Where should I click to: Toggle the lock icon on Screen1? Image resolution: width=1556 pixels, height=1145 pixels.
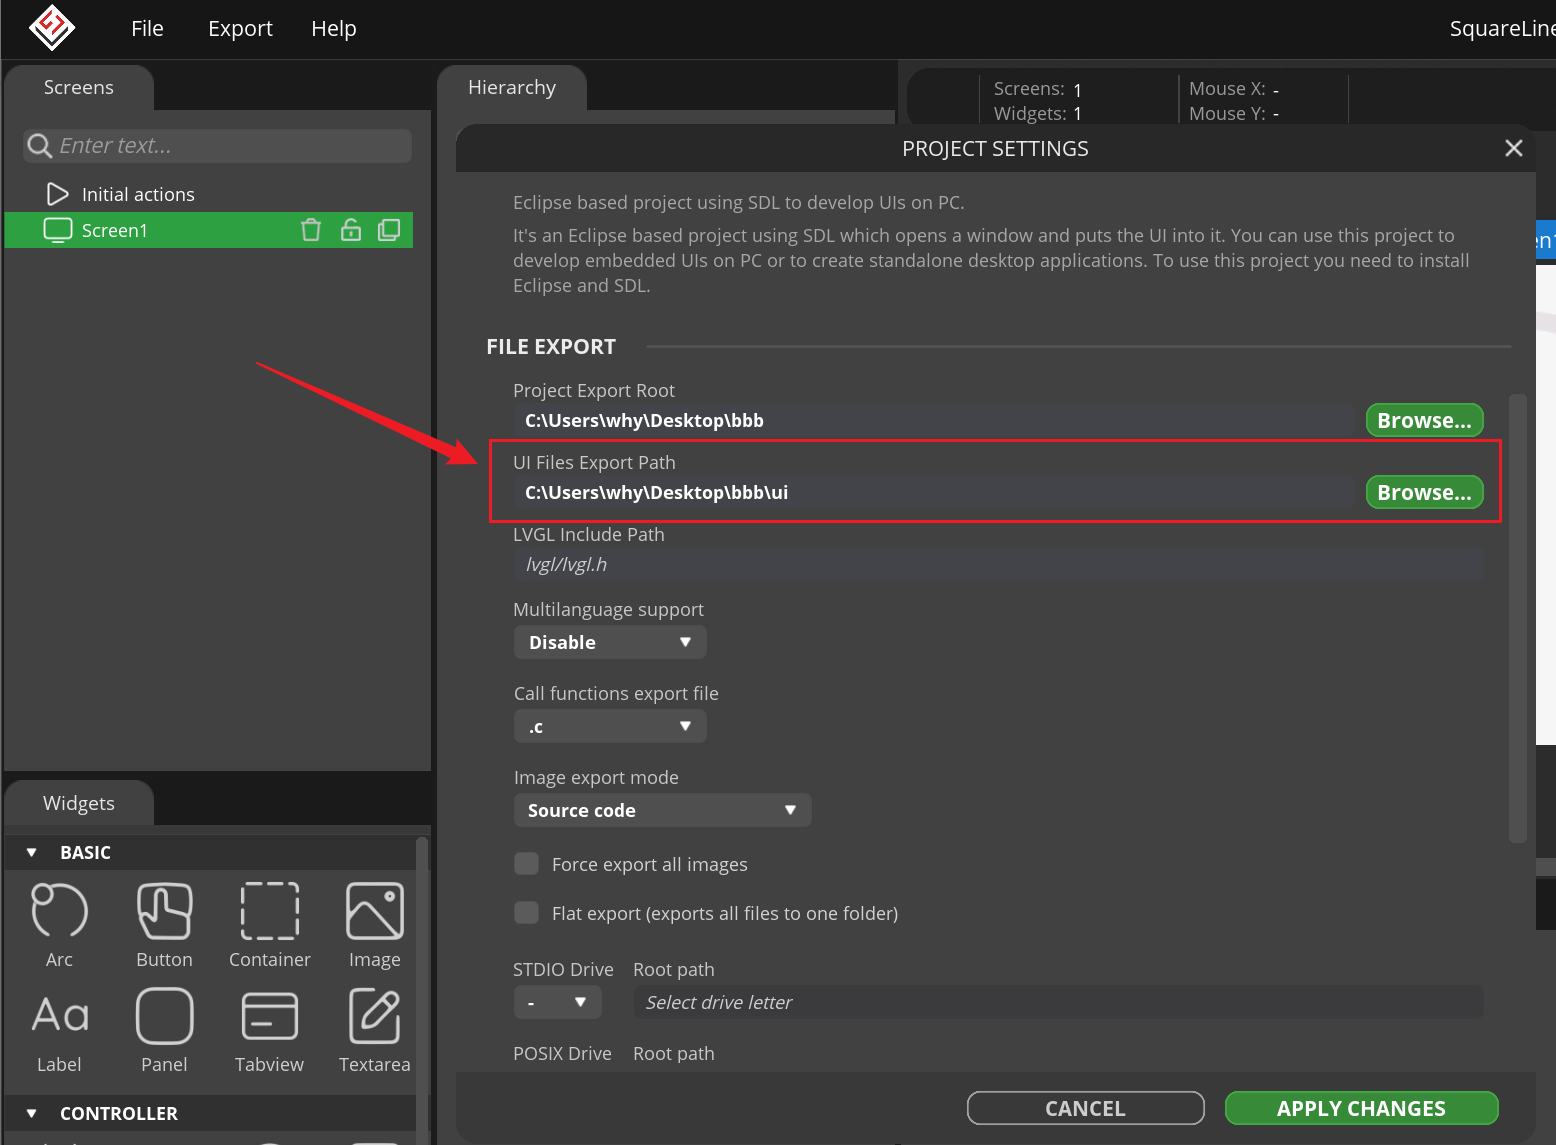[351, 230]
